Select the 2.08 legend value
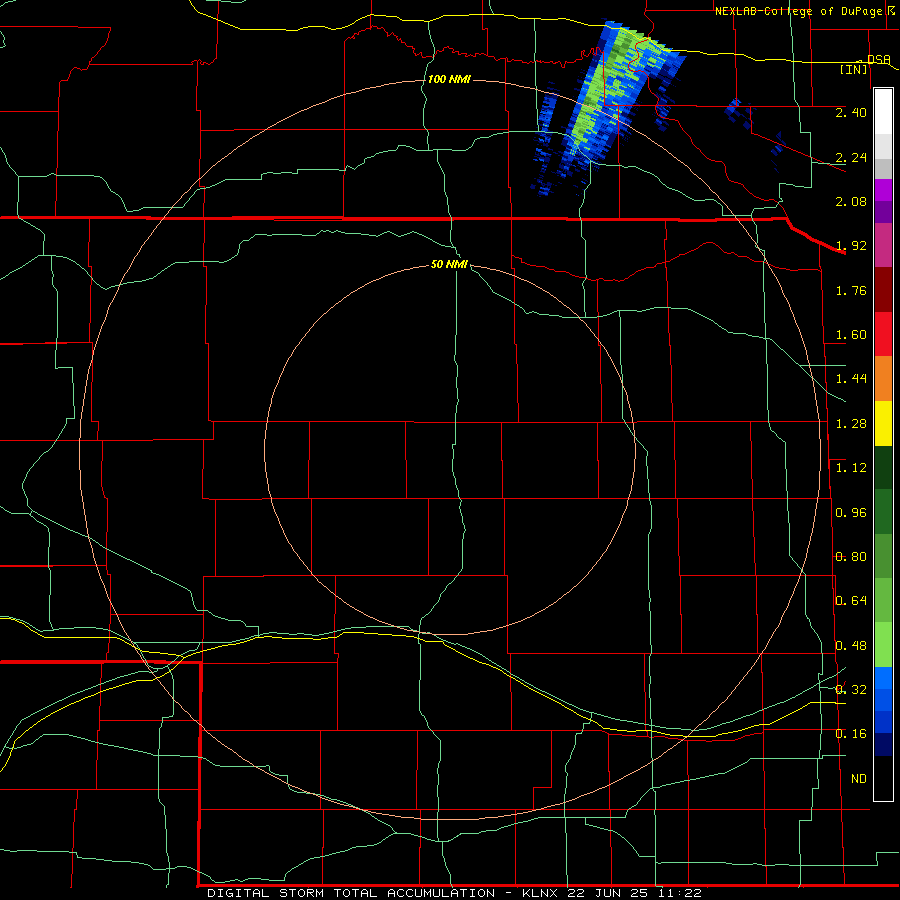900x900 pixels. click(851, 201)
